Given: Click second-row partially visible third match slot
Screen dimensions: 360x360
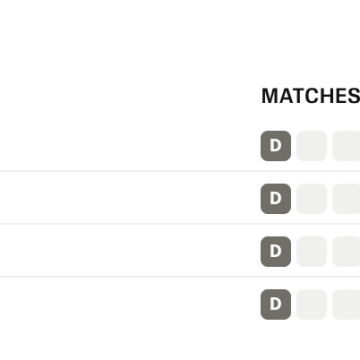Looking at the screenshot, I should tap(346, 199).
